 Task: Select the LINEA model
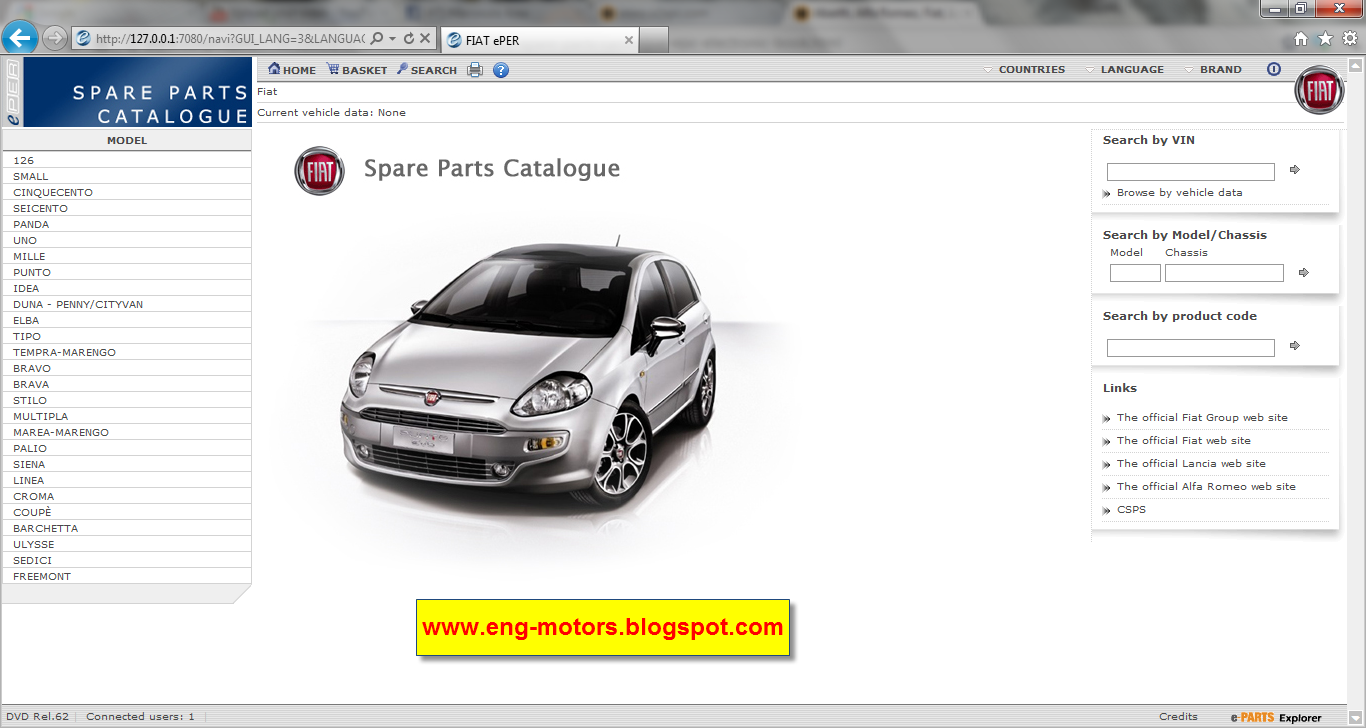click(126, 480)
